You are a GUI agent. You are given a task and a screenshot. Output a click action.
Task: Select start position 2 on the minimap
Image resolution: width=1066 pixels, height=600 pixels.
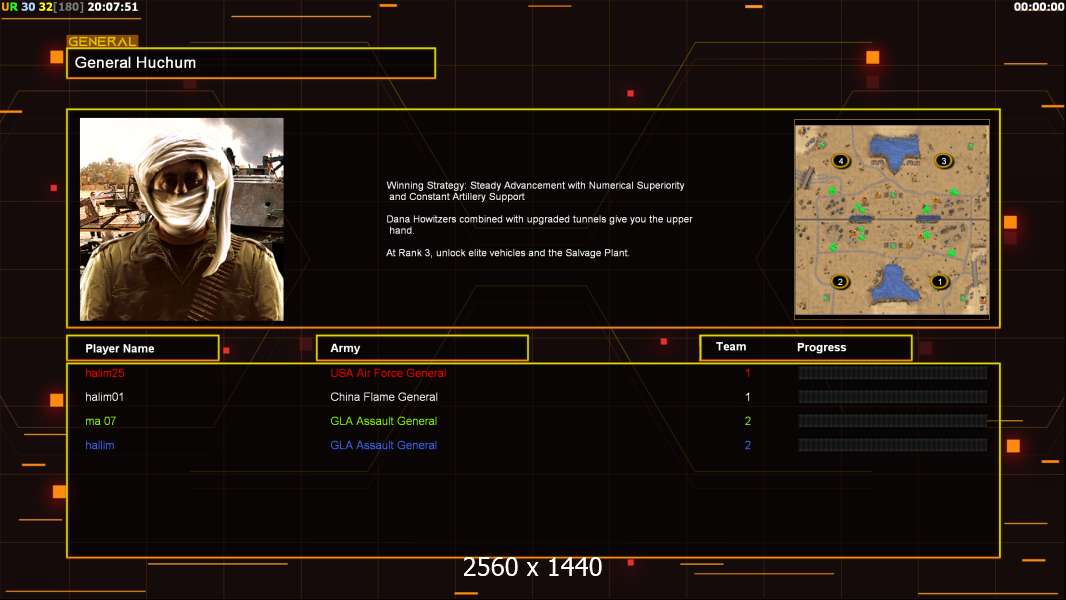click(x=840, y=282)
